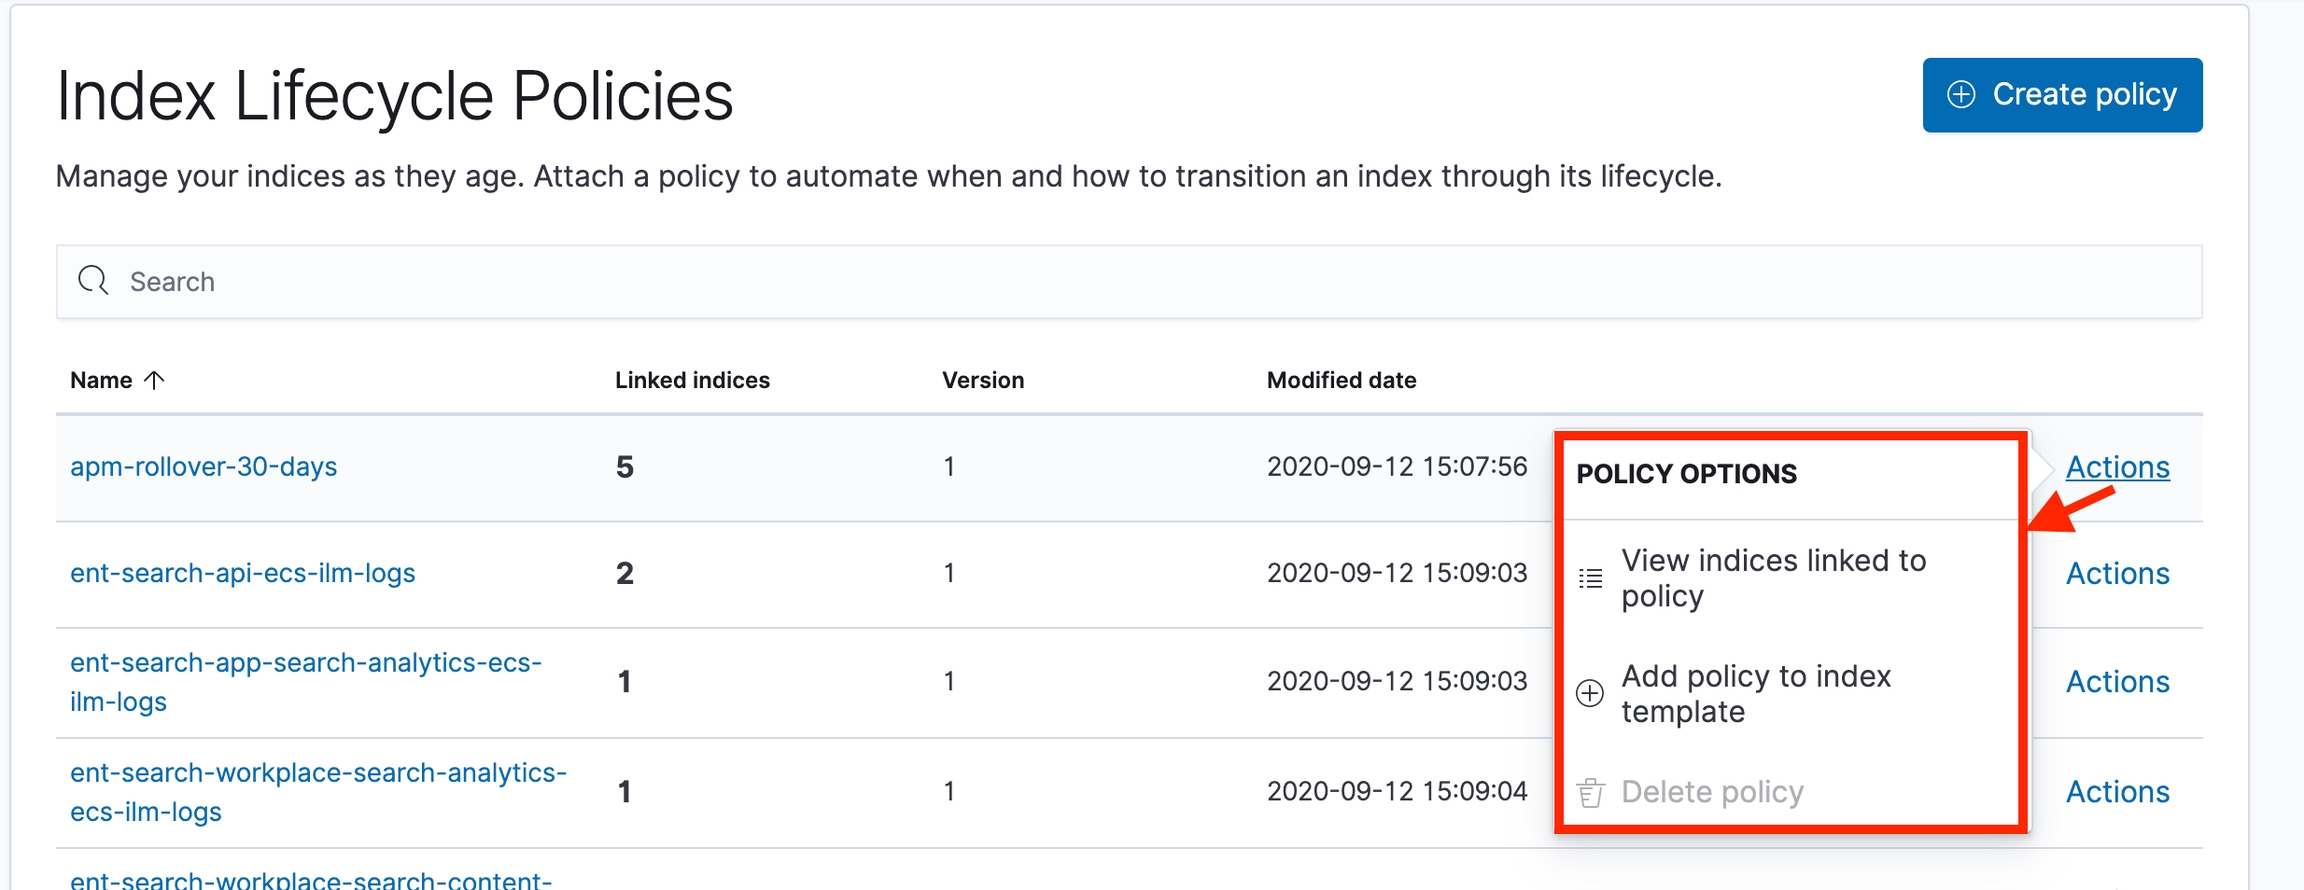Open Actions for apm-rollover-30-days
The image size is (2304, 890).
click(2117, 467)
